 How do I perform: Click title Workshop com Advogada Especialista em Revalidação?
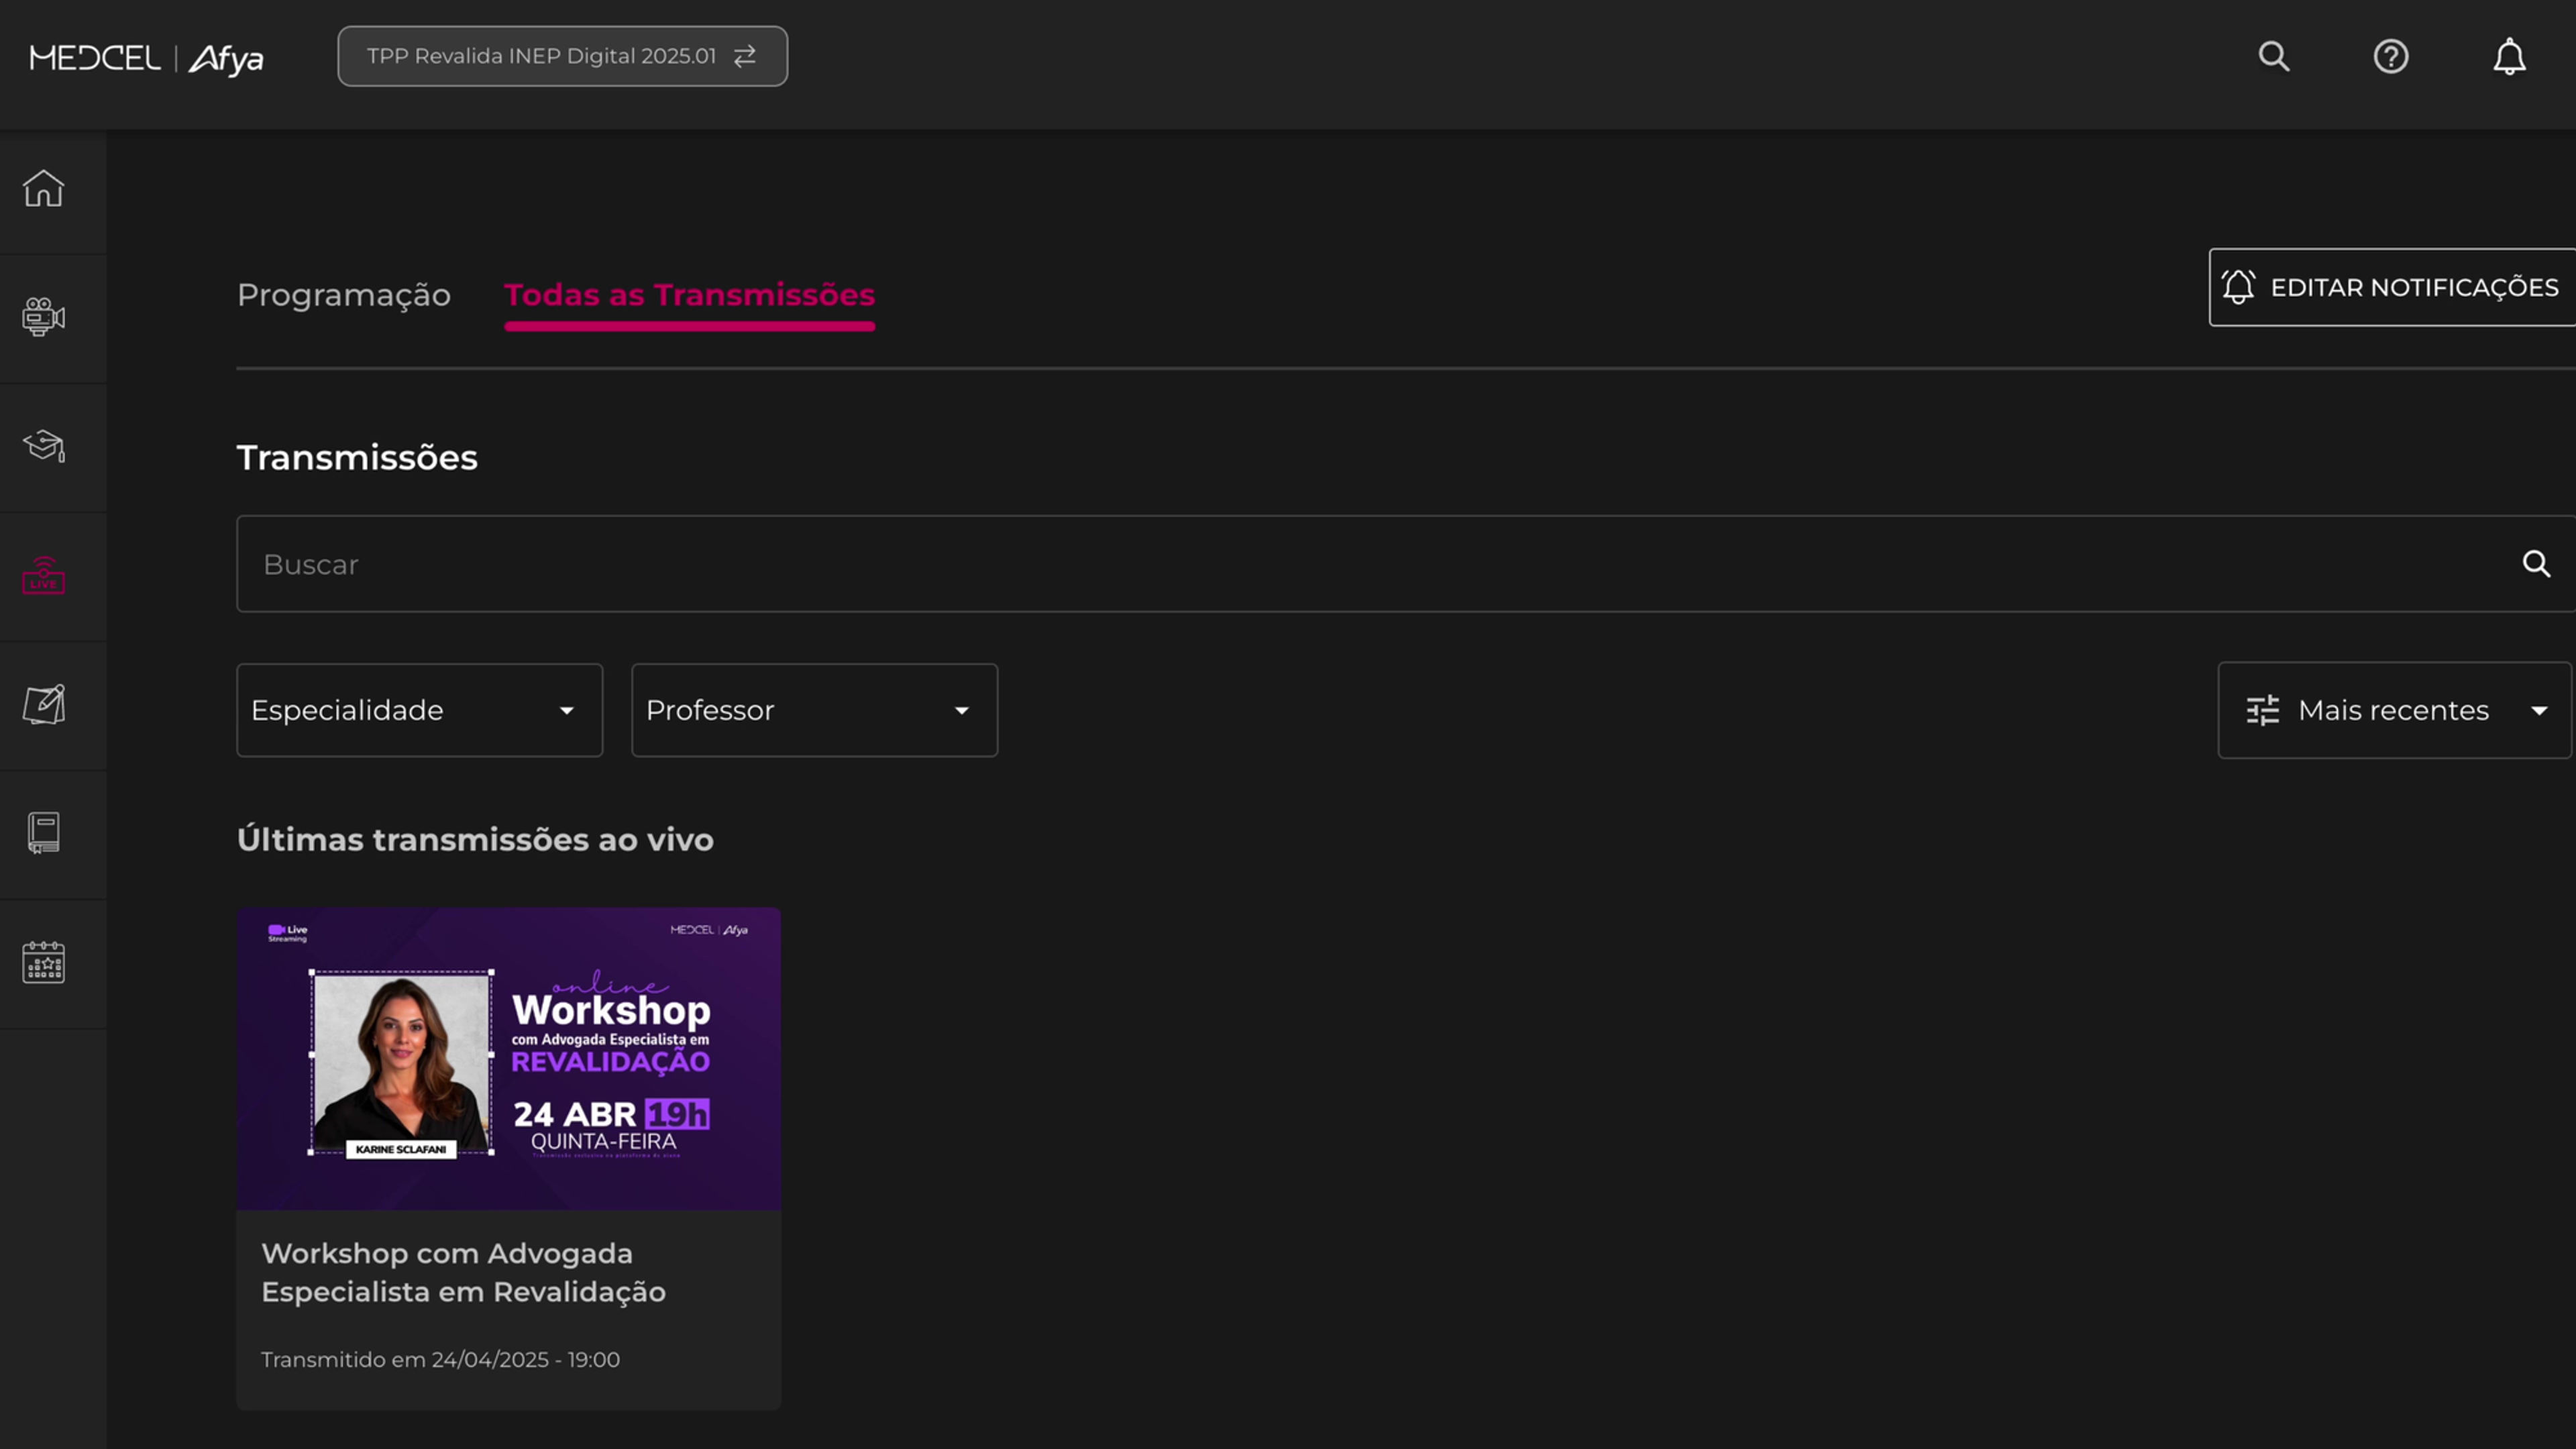[x=463, y=1272]
